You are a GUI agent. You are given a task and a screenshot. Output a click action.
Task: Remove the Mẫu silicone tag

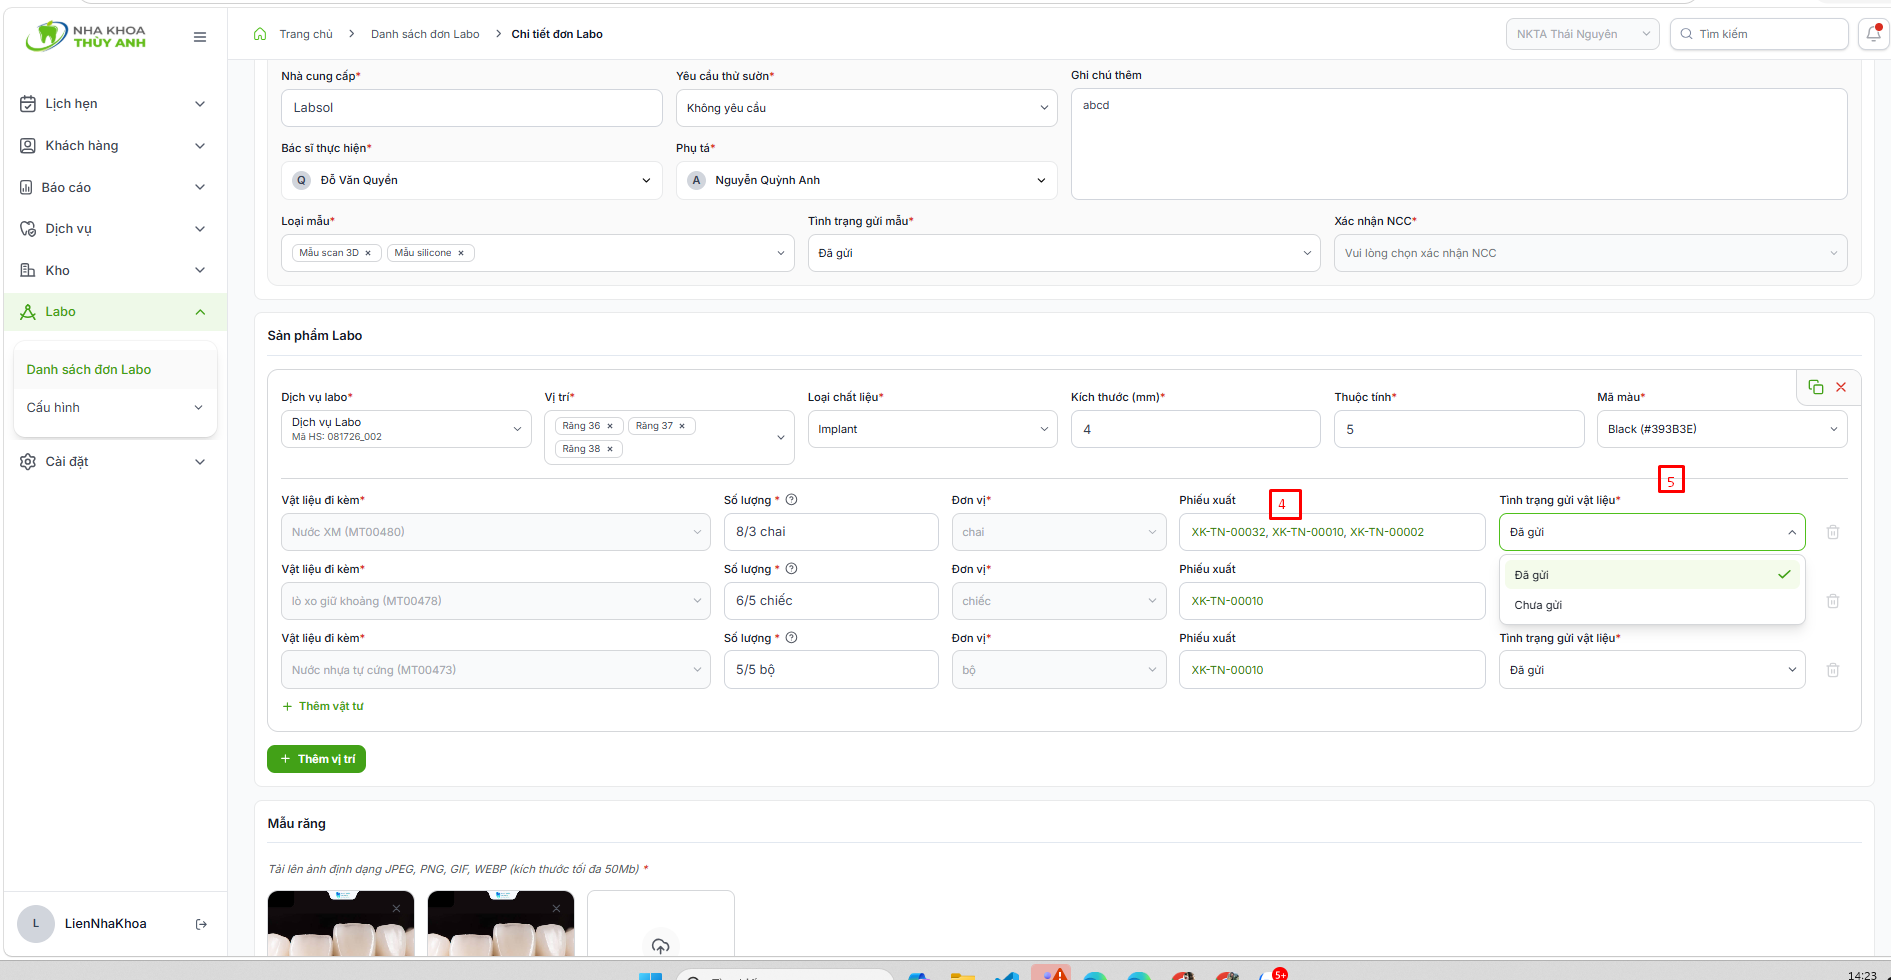[x=461, y=253]
